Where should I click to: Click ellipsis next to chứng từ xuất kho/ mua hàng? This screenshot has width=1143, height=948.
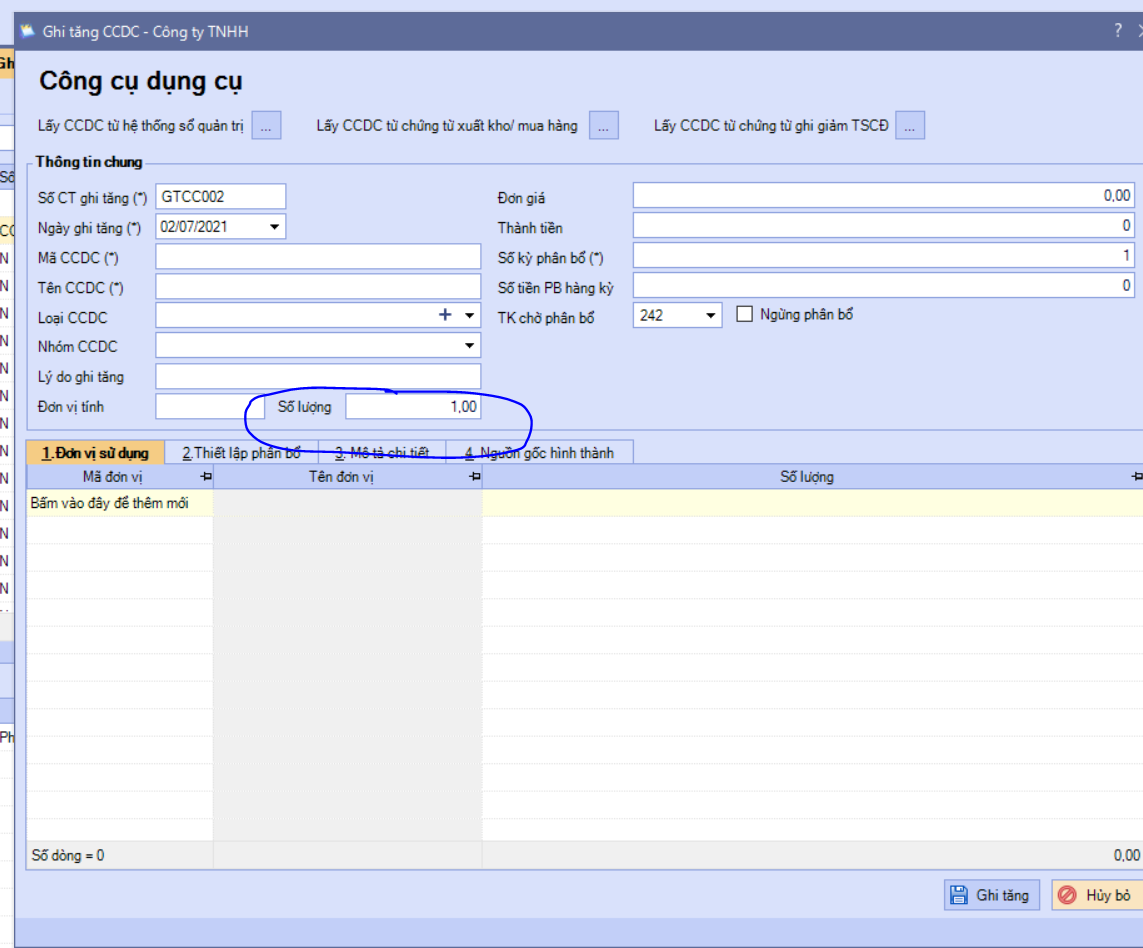coord(604,125)
